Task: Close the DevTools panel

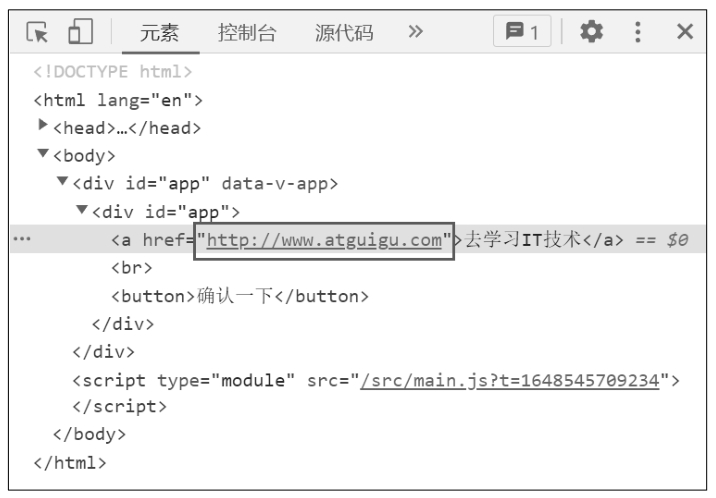Action: click(x=685, y=32)
